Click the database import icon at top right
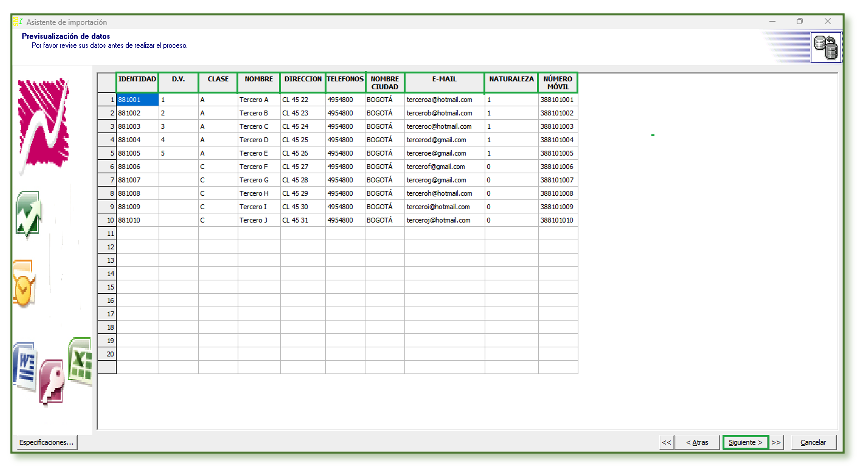The image size is (862, 467). 826,46
